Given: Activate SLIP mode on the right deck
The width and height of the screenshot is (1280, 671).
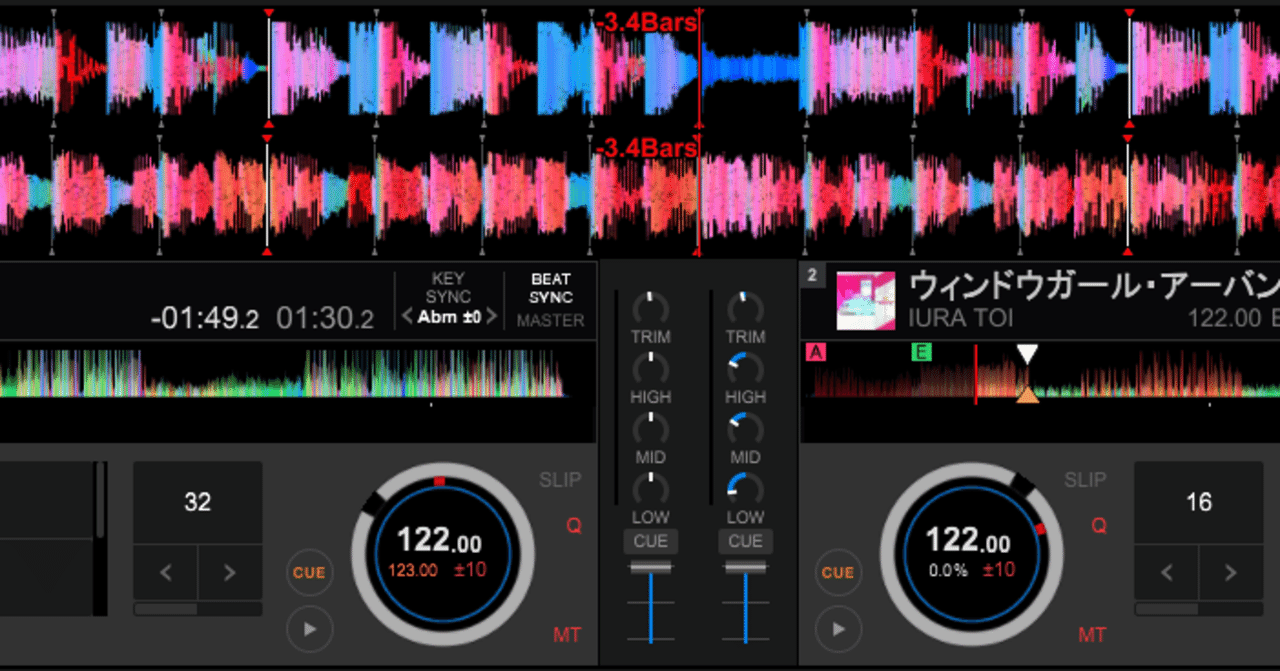Looking at the screenshot, I should 1085,480.
